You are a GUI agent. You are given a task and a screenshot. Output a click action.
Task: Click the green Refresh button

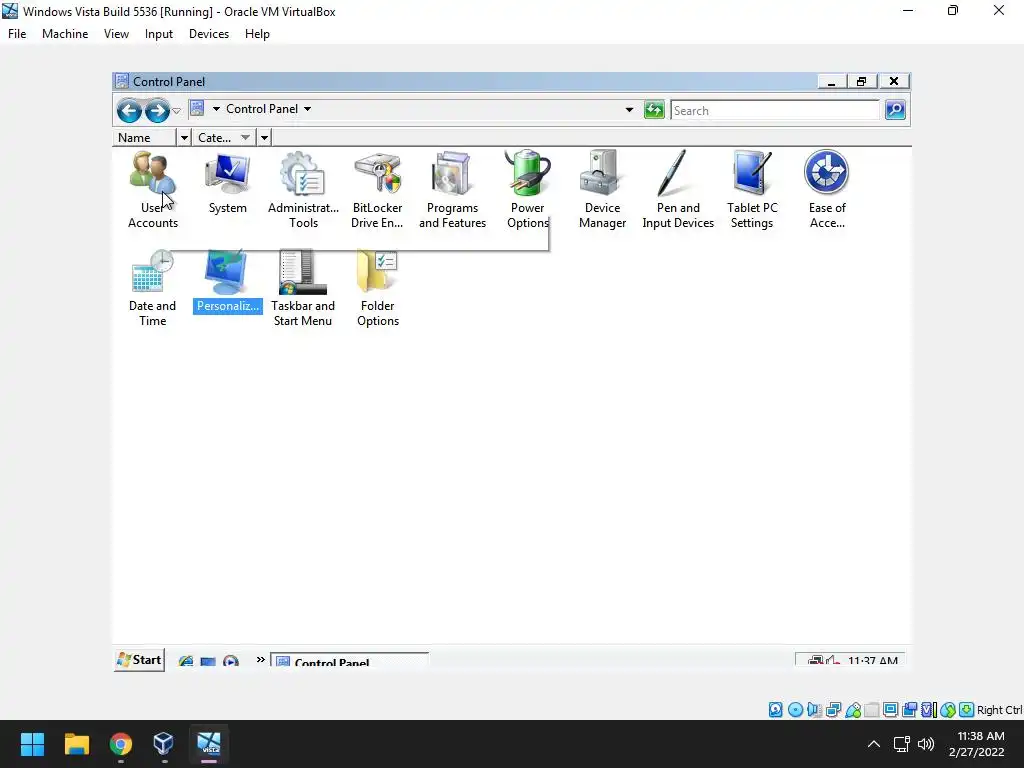click(654, 110)
